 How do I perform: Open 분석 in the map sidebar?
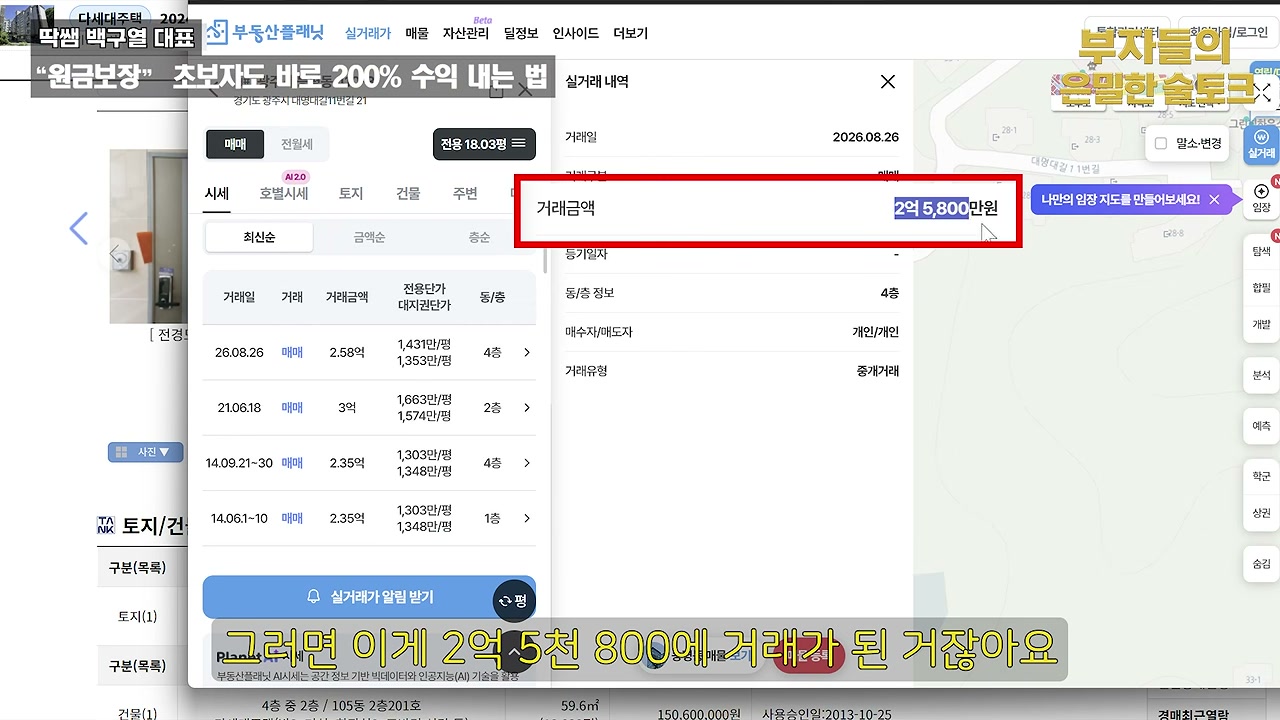point(1261,375)
